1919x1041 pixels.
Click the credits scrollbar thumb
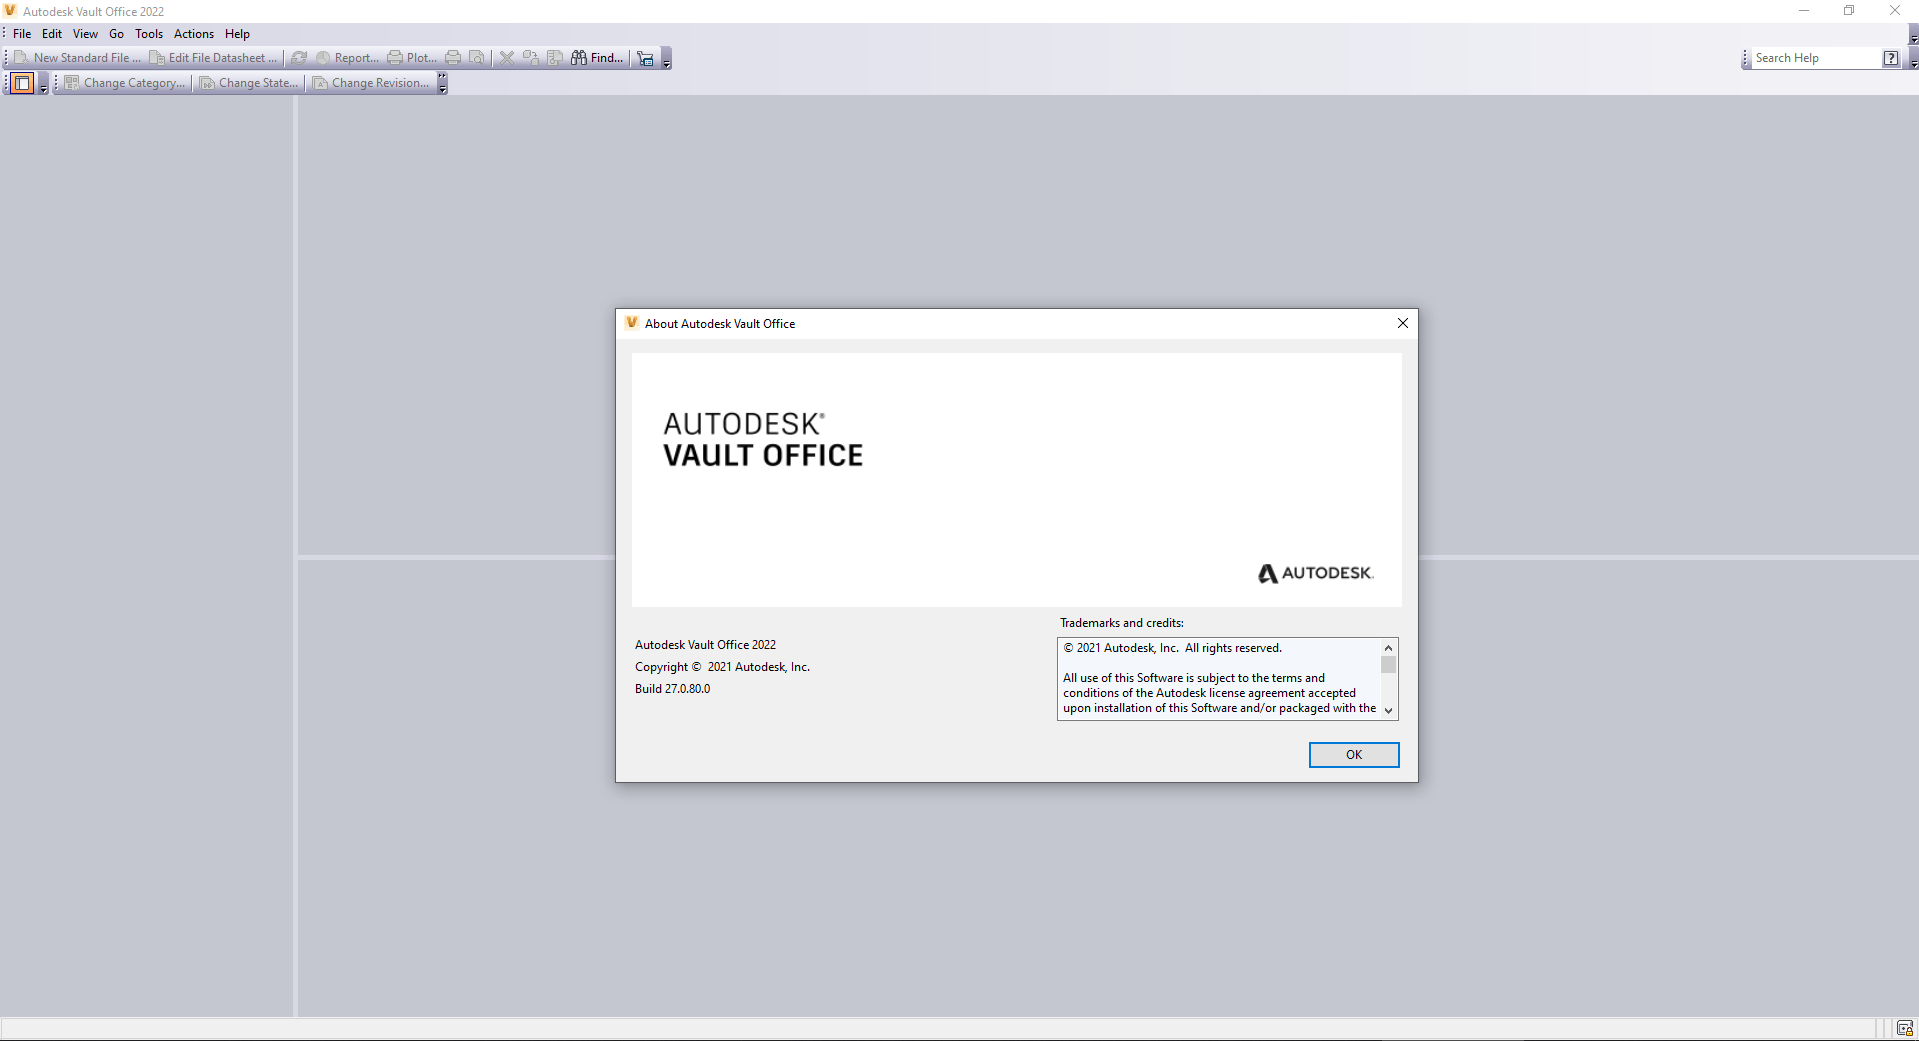click(x=1388, y=665)
